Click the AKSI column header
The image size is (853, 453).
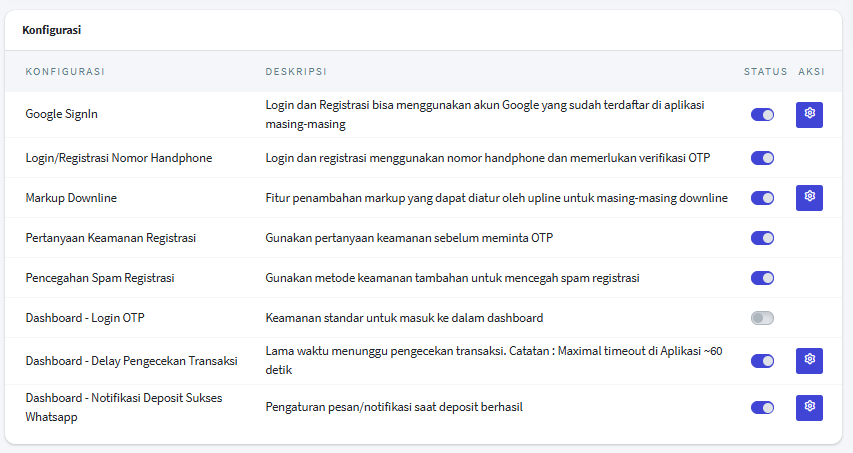[811, 71]
